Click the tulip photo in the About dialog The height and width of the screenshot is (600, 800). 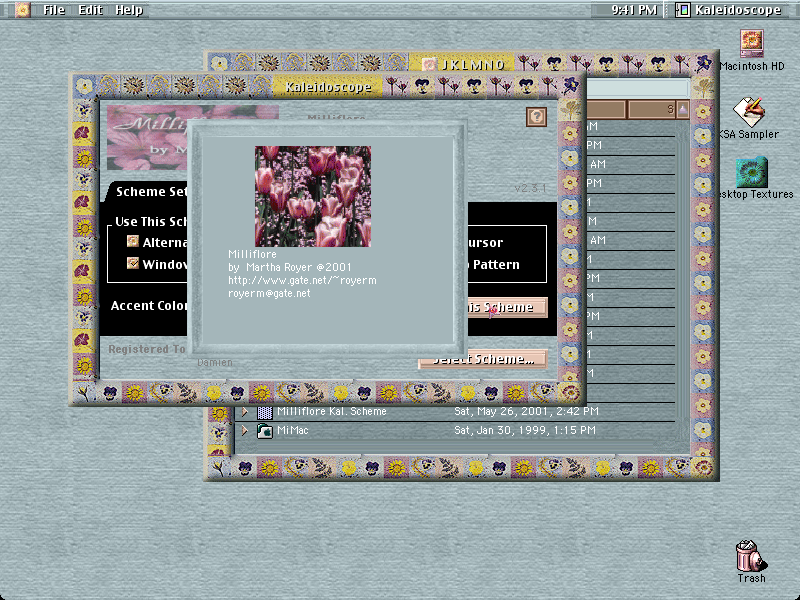[313, 196]
